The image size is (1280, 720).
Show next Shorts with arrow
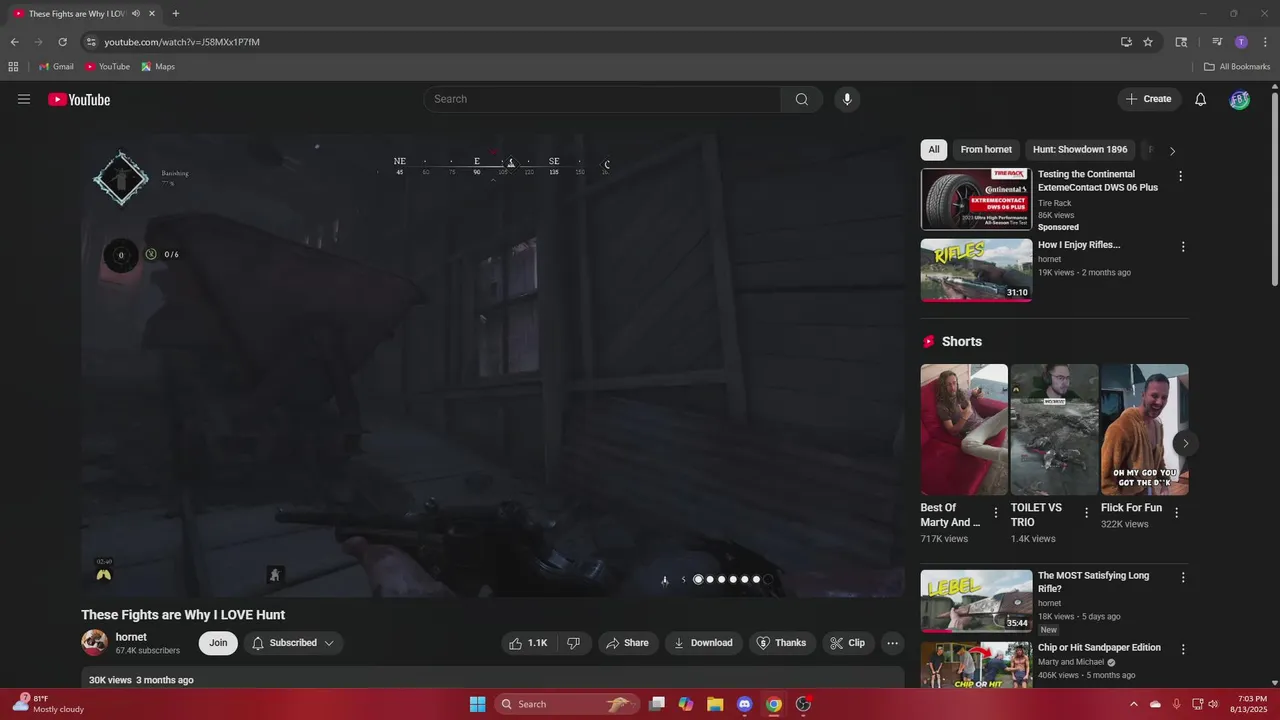click(1185, 443)
